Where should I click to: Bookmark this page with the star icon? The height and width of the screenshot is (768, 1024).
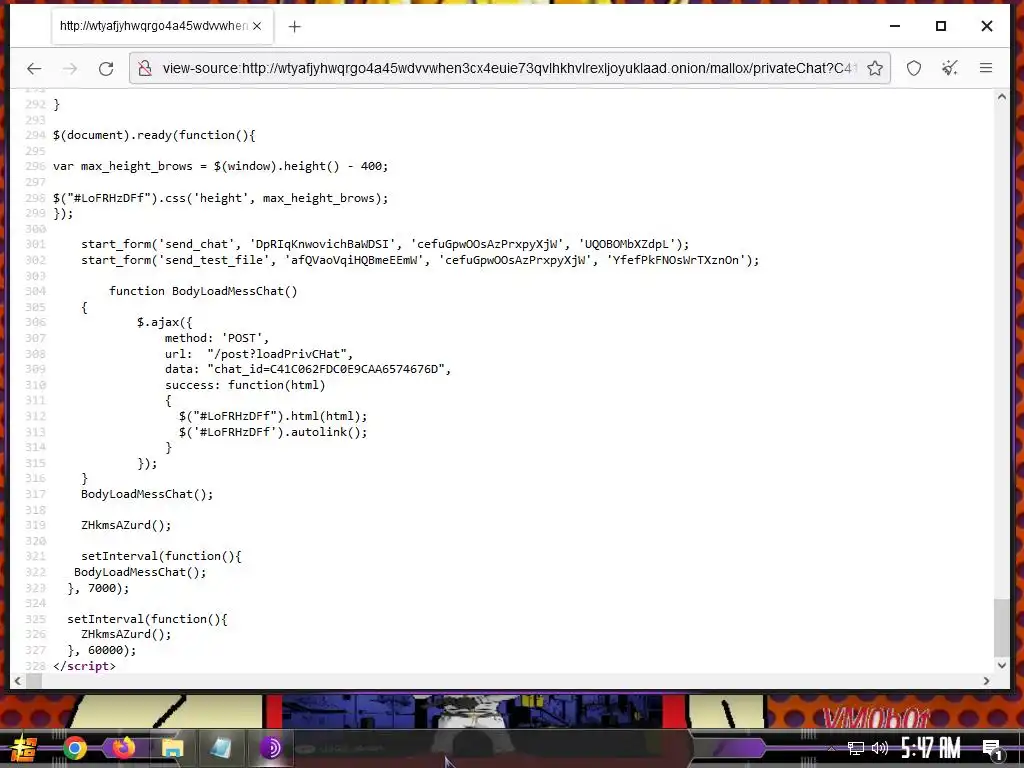(874, 68)
